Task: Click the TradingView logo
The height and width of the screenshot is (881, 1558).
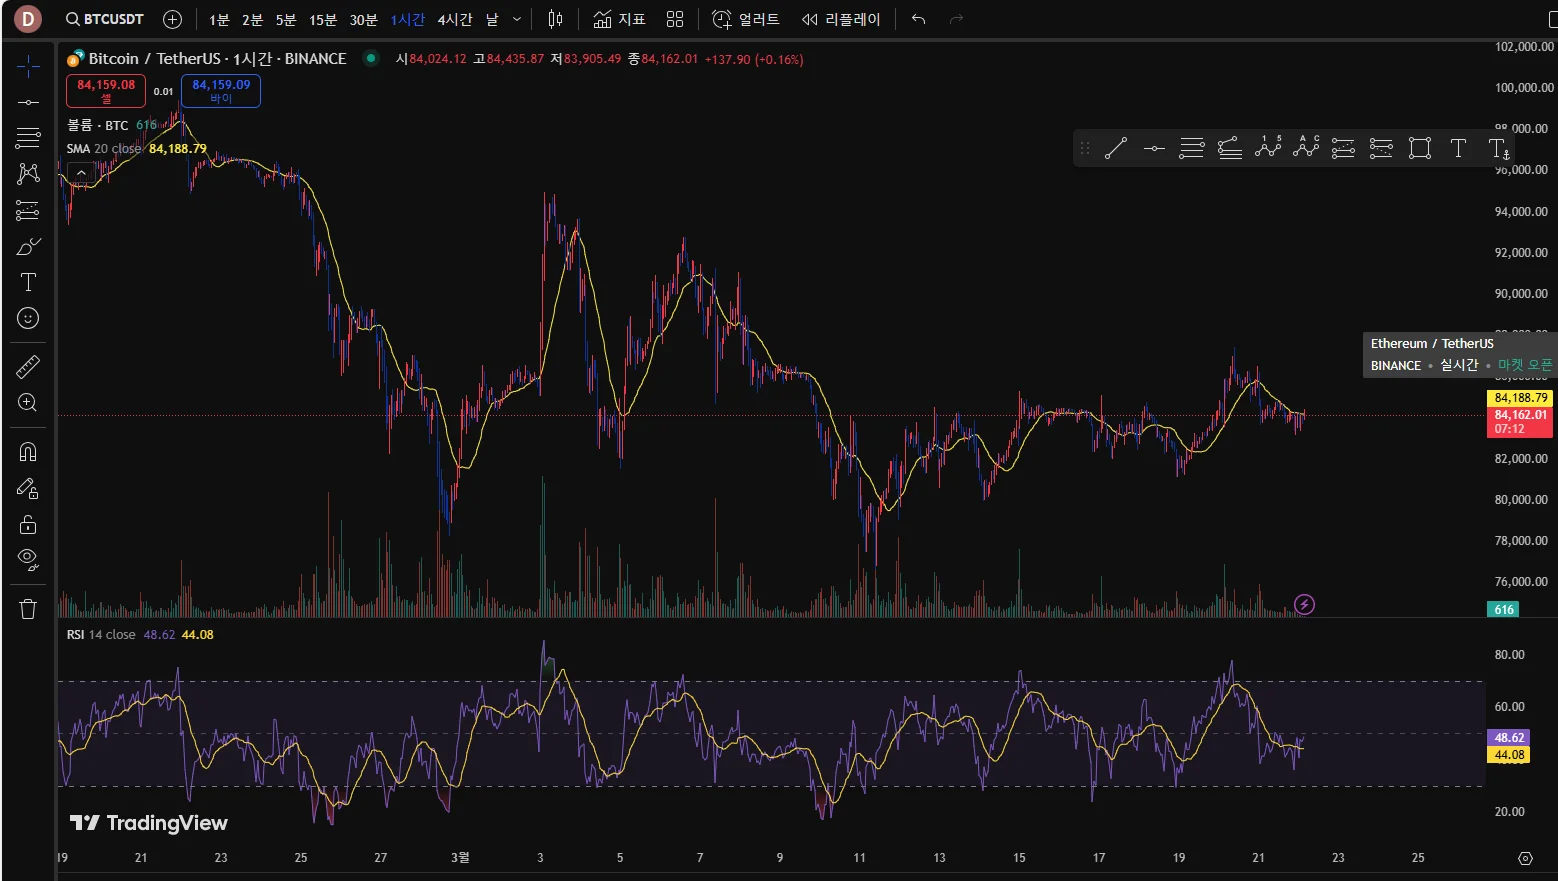Action: click(149, 823)
